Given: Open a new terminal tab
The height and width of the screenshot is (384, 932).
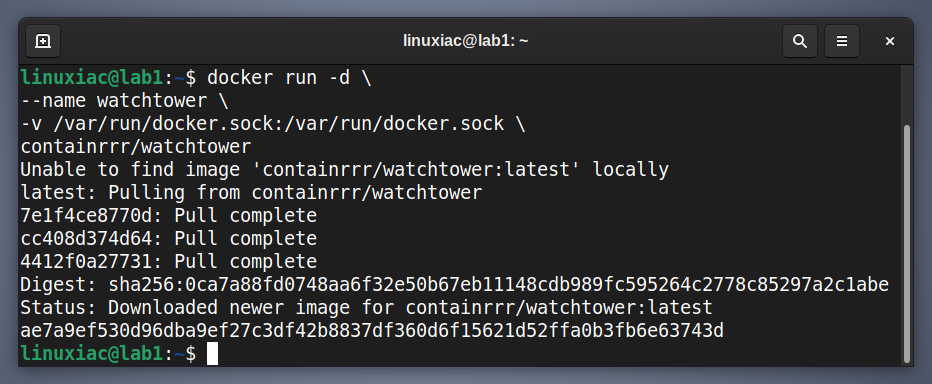Looking at the screenshot, I should pos(43,41).
